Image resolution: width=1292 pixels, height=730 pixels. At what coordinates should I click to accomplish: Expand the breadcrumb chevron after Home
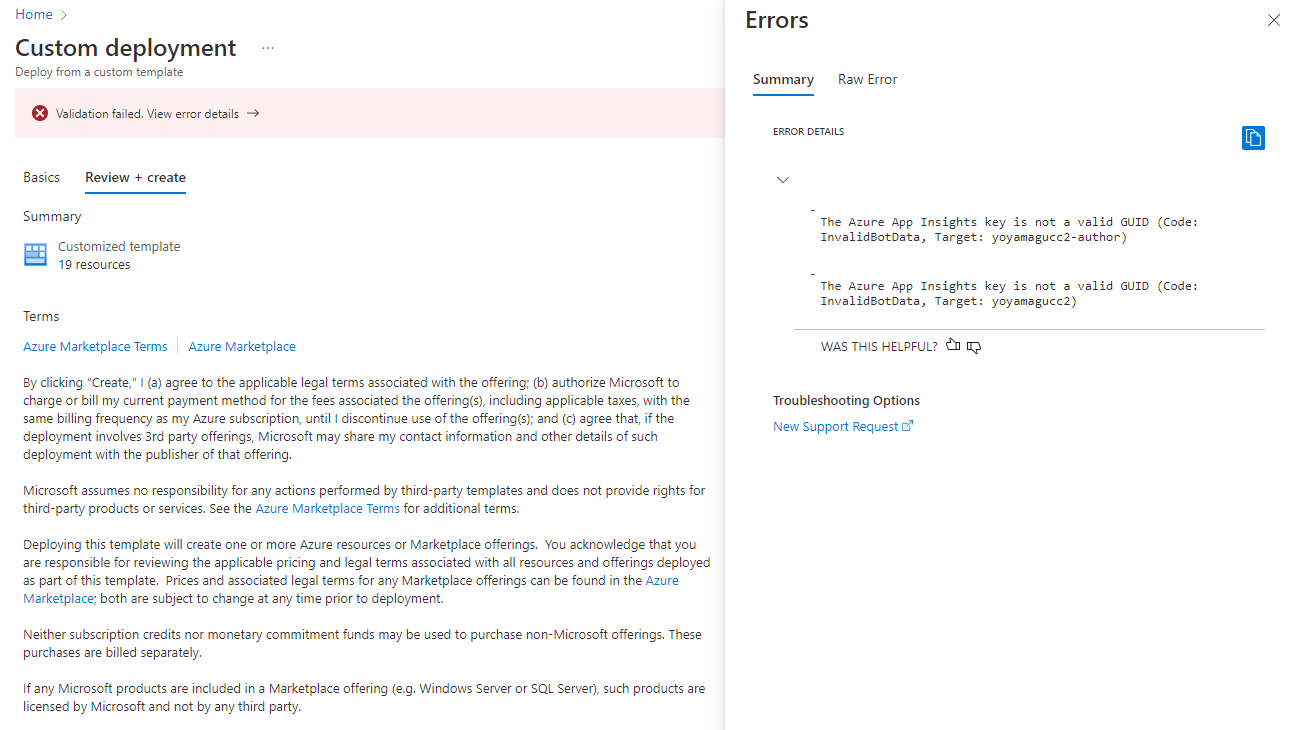62,14
